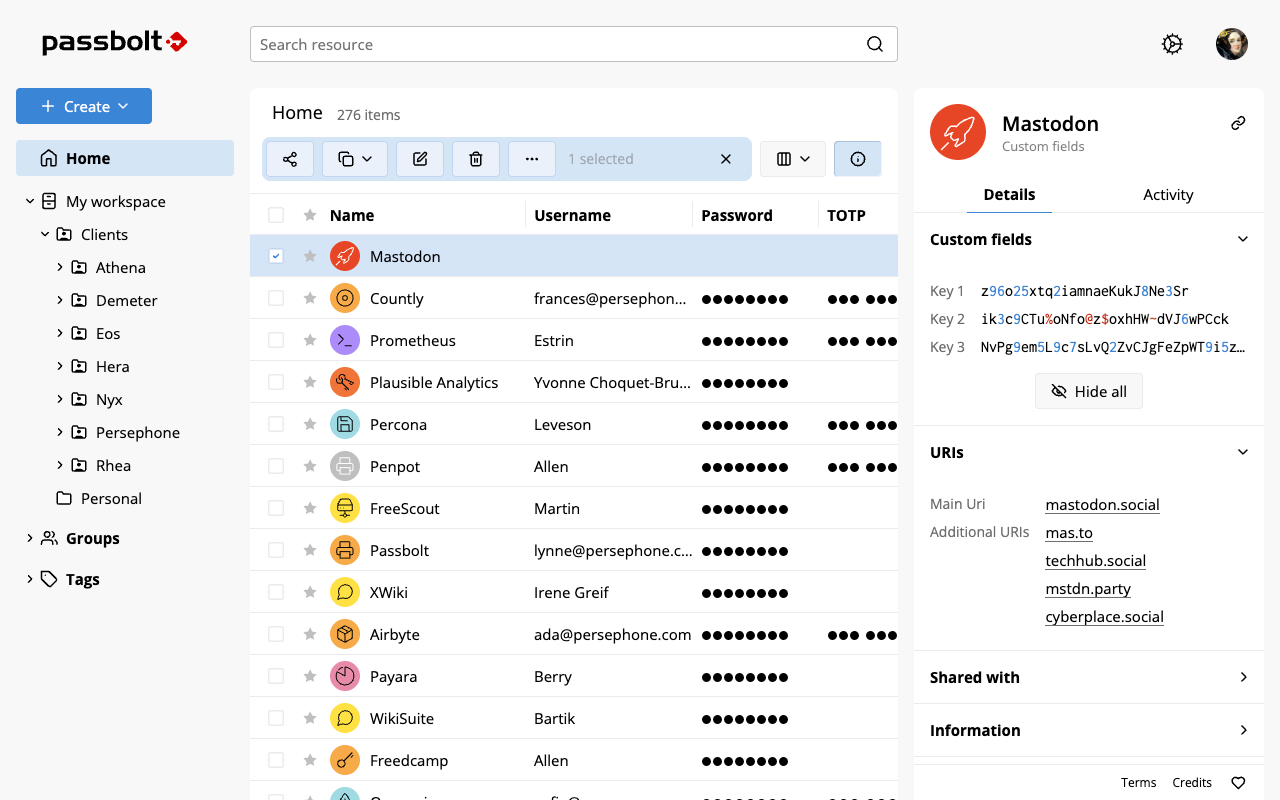This screenshot has height=800, width=1280.
Task: Click the Prometheus terminal icon
Action: click(344, 340)
